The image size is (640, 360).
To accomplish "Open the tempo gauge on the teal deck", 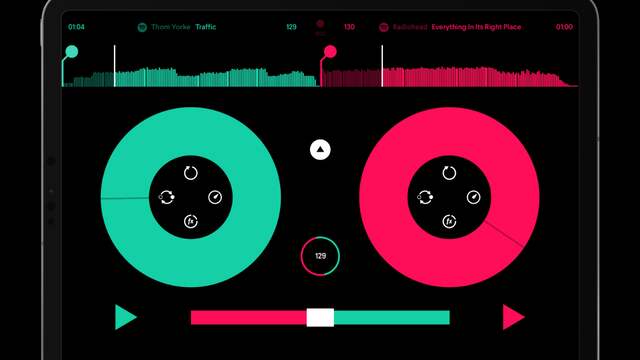I will (215, 198).
